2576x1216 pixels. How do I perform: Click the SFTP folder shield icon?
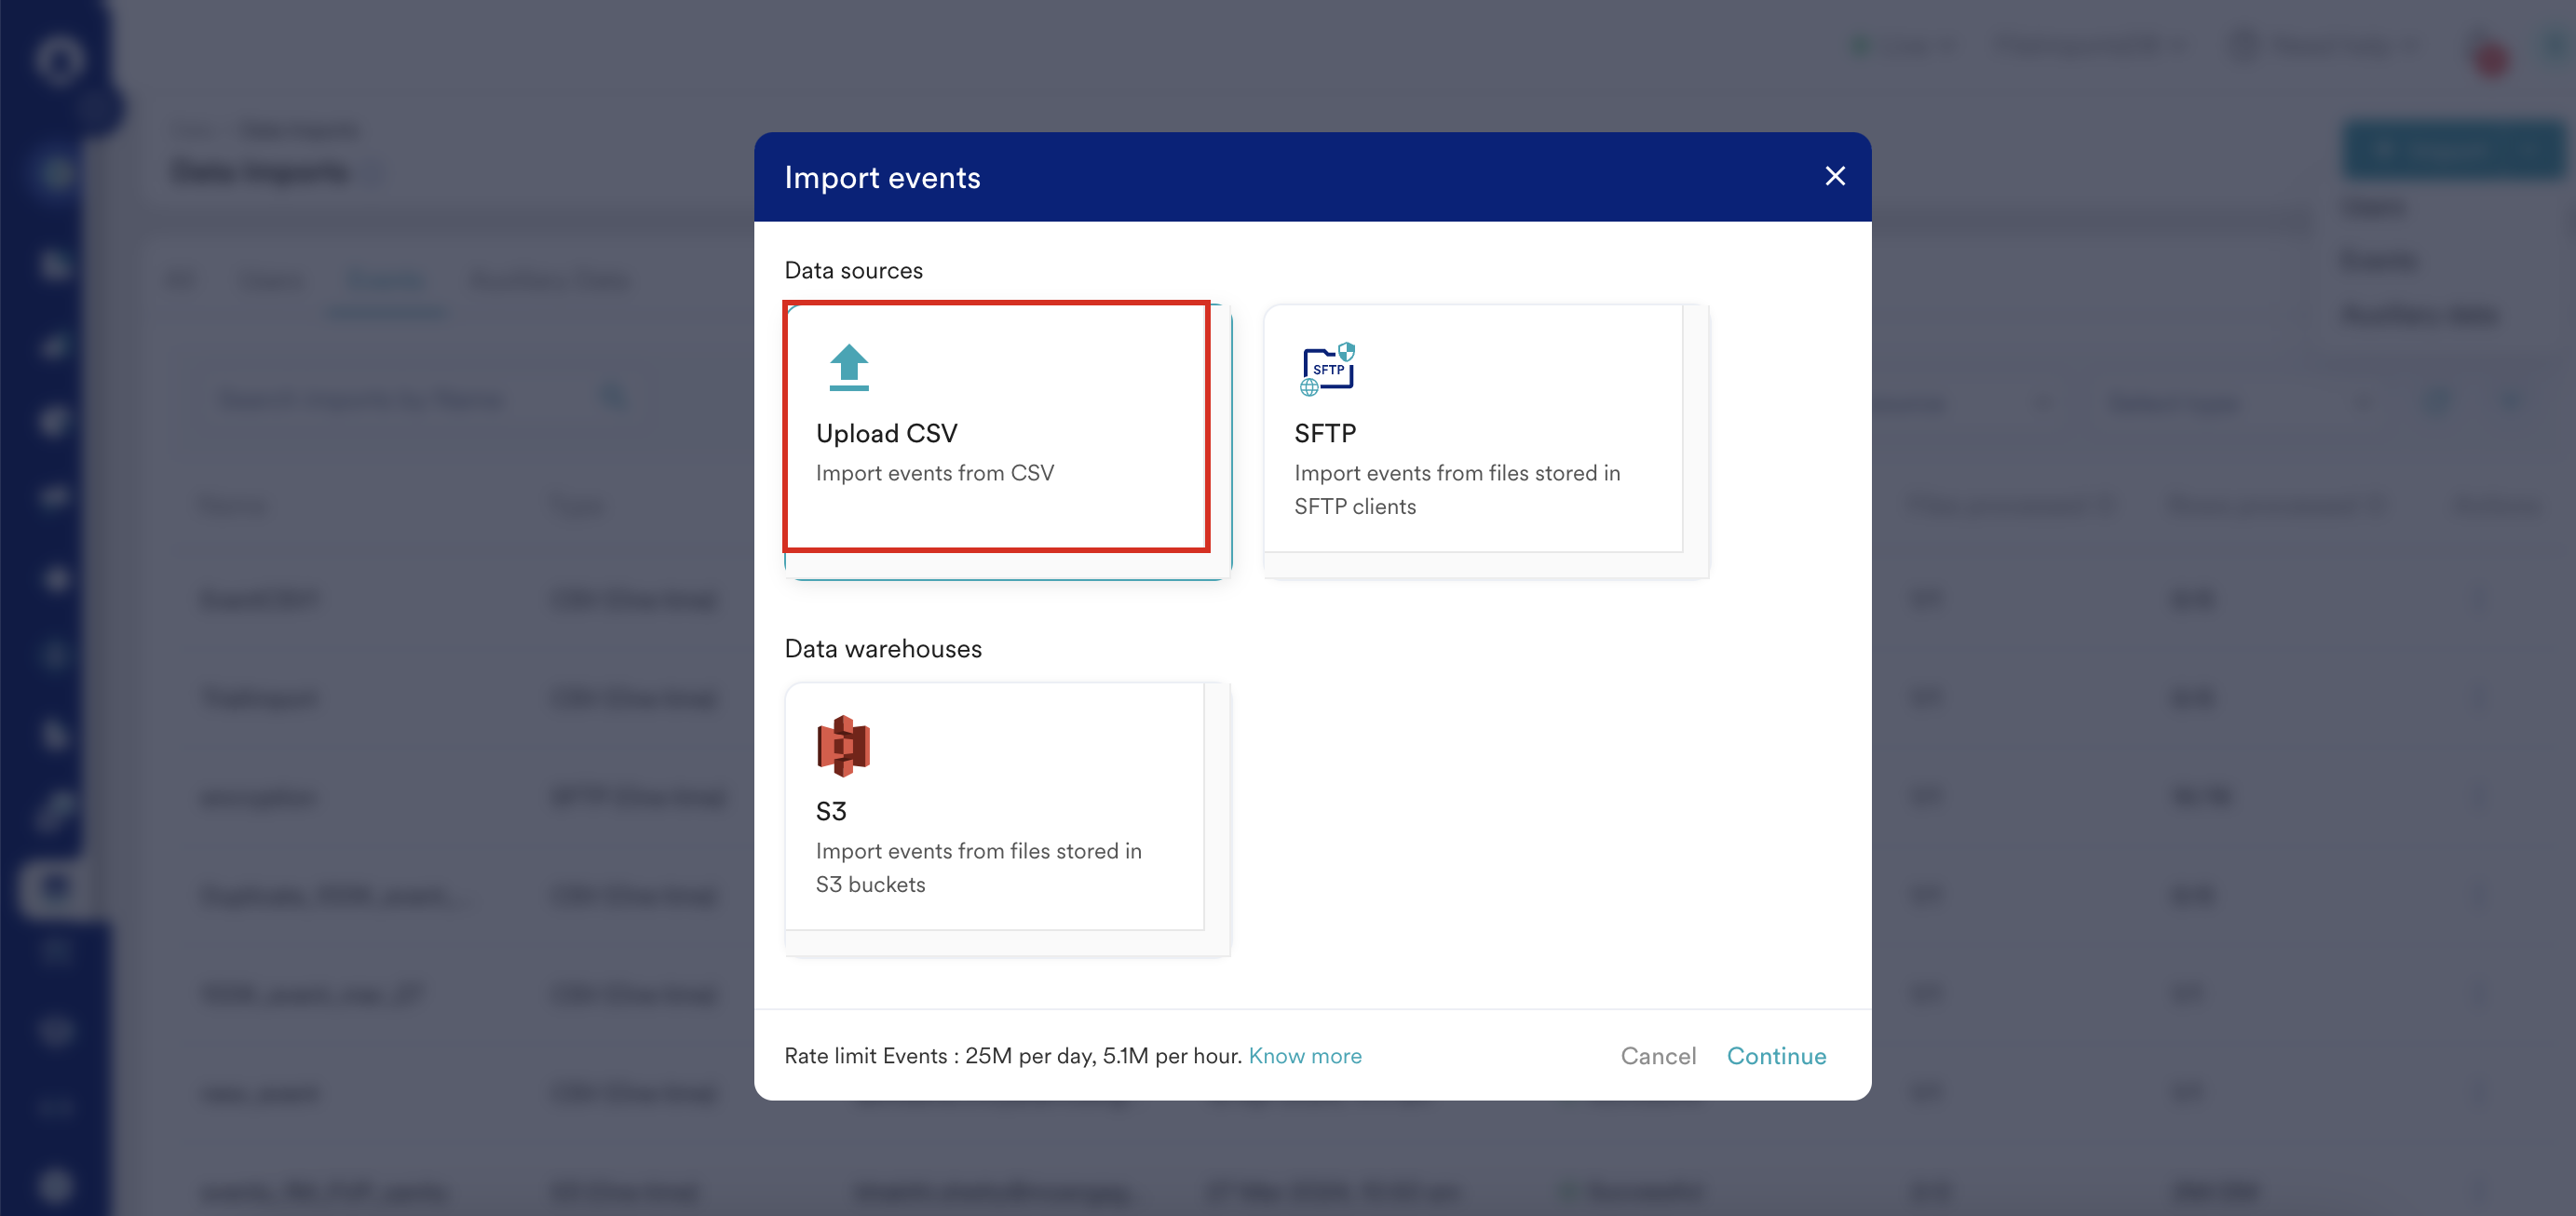tap(1327, 368)
